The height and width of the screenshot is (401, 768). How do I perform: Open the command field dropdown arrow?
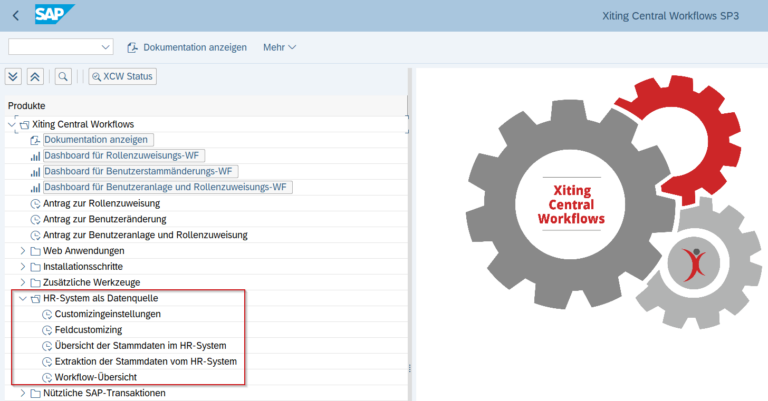(105, 47)
